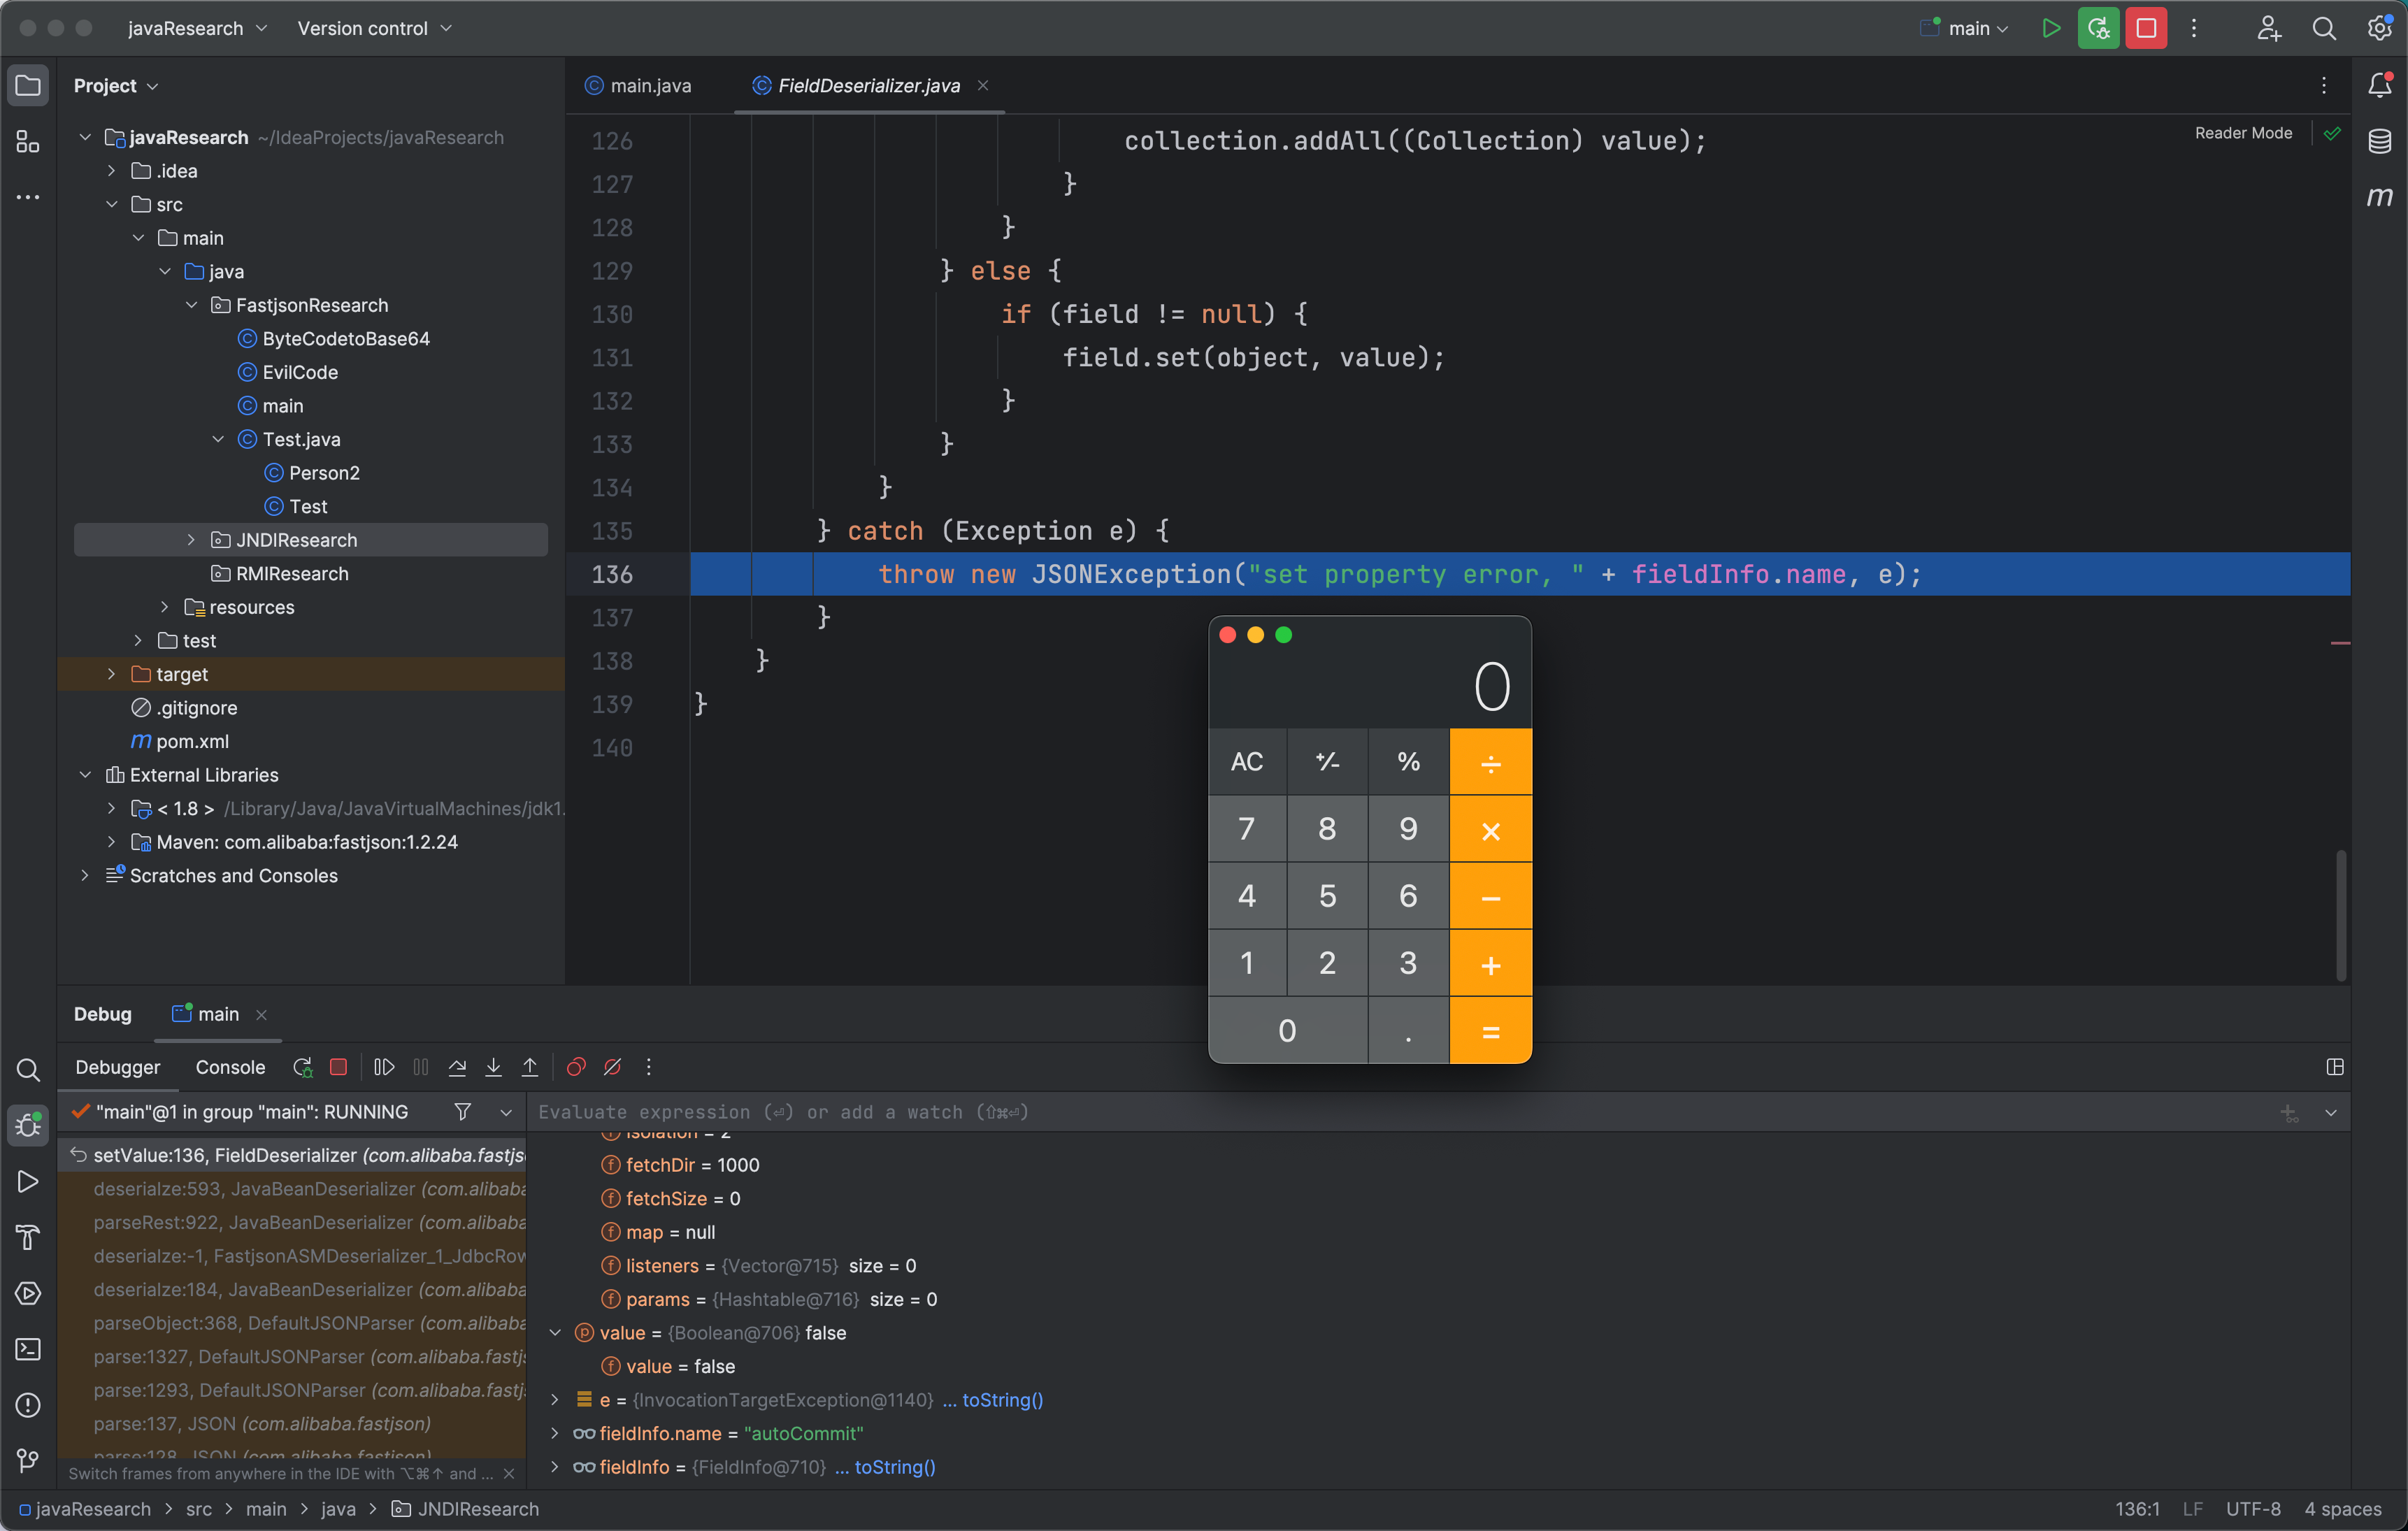Stop the running process in the top toolbar
Viewport: 2408px width, 1531px height.
[2146, 28]
